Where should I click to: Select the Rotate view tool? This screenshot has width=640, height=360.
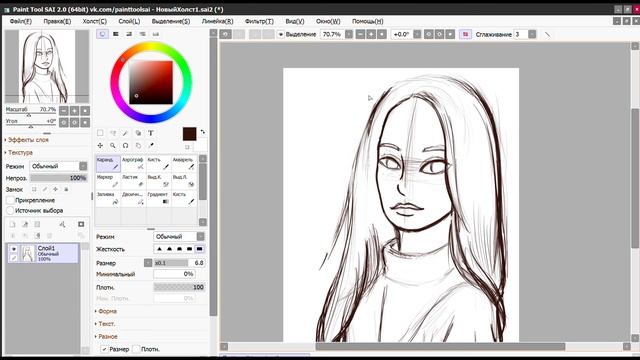coord(126,145)
